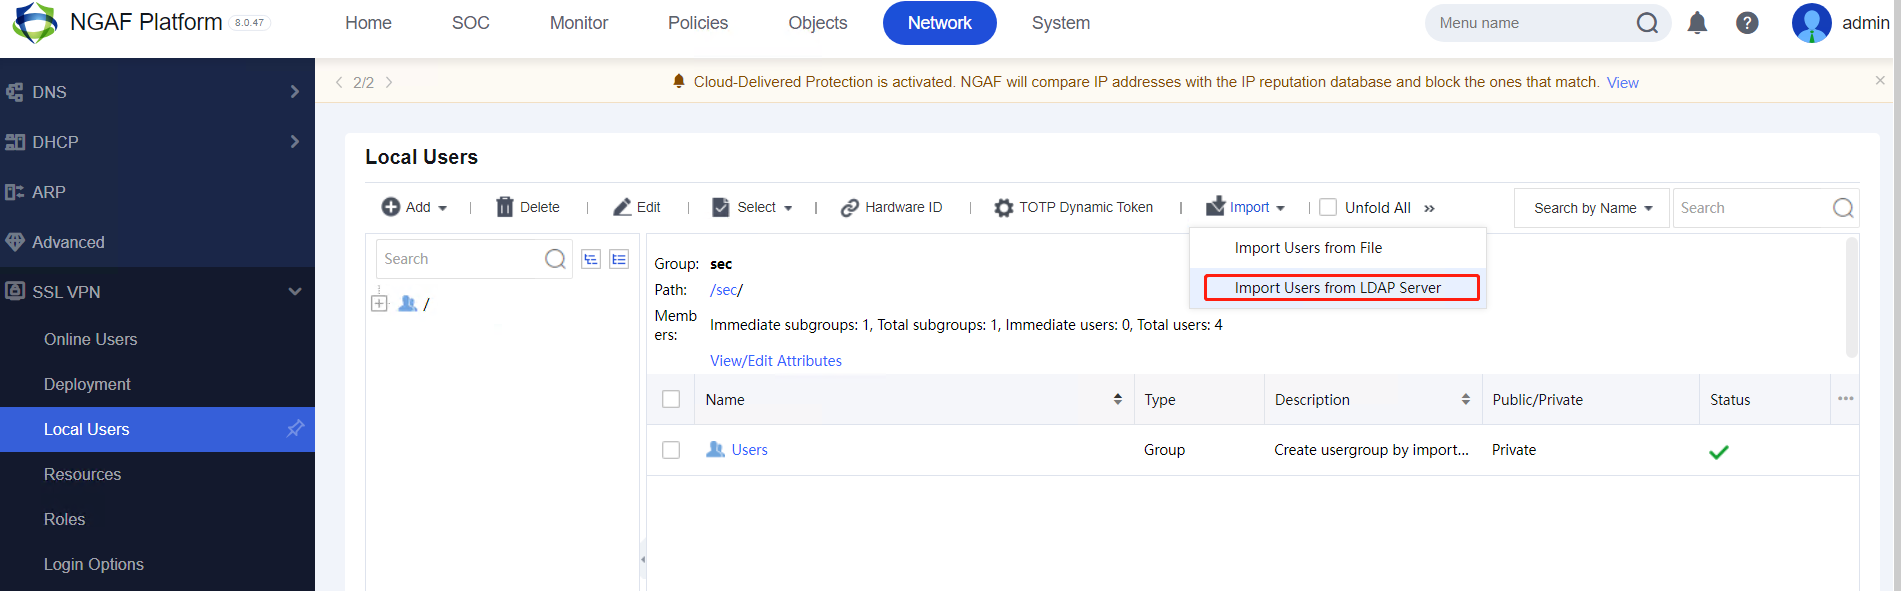Go to next notification in banner
The width and height of the screenshot is (1901, 591).
tap(389, 82)
